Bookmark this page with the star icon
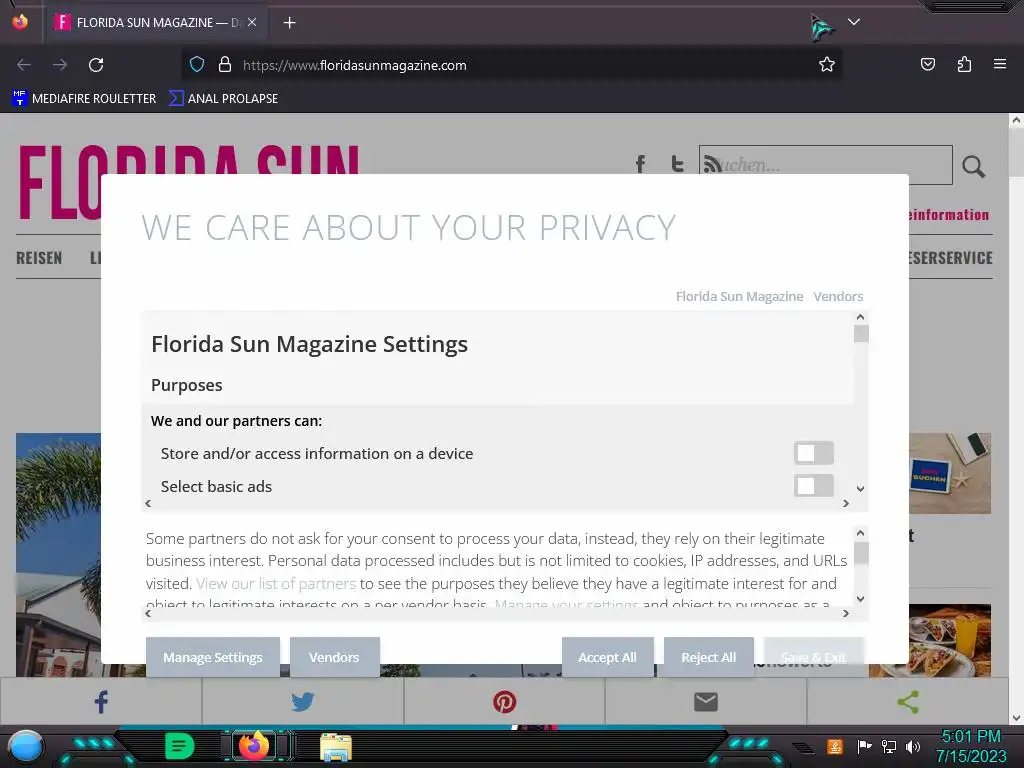 click(x=827, y=65)
